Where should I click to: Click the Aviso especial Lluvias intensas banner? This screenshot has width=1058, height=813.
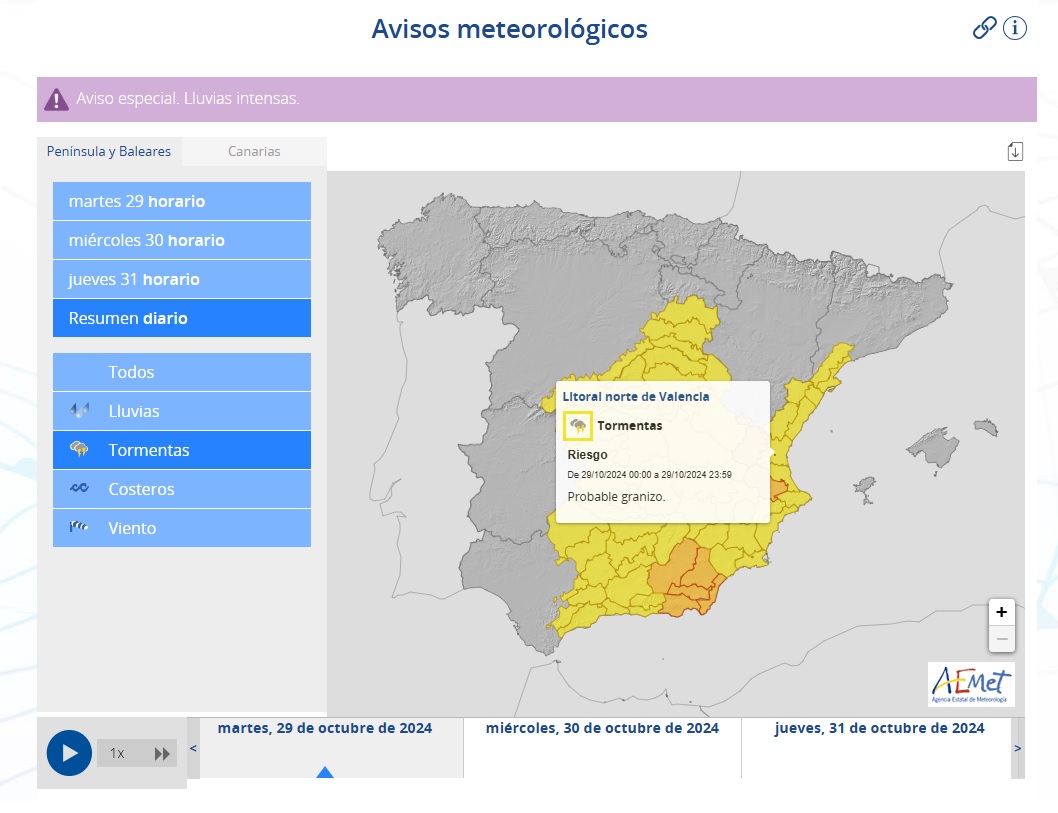tap(536, 99)
